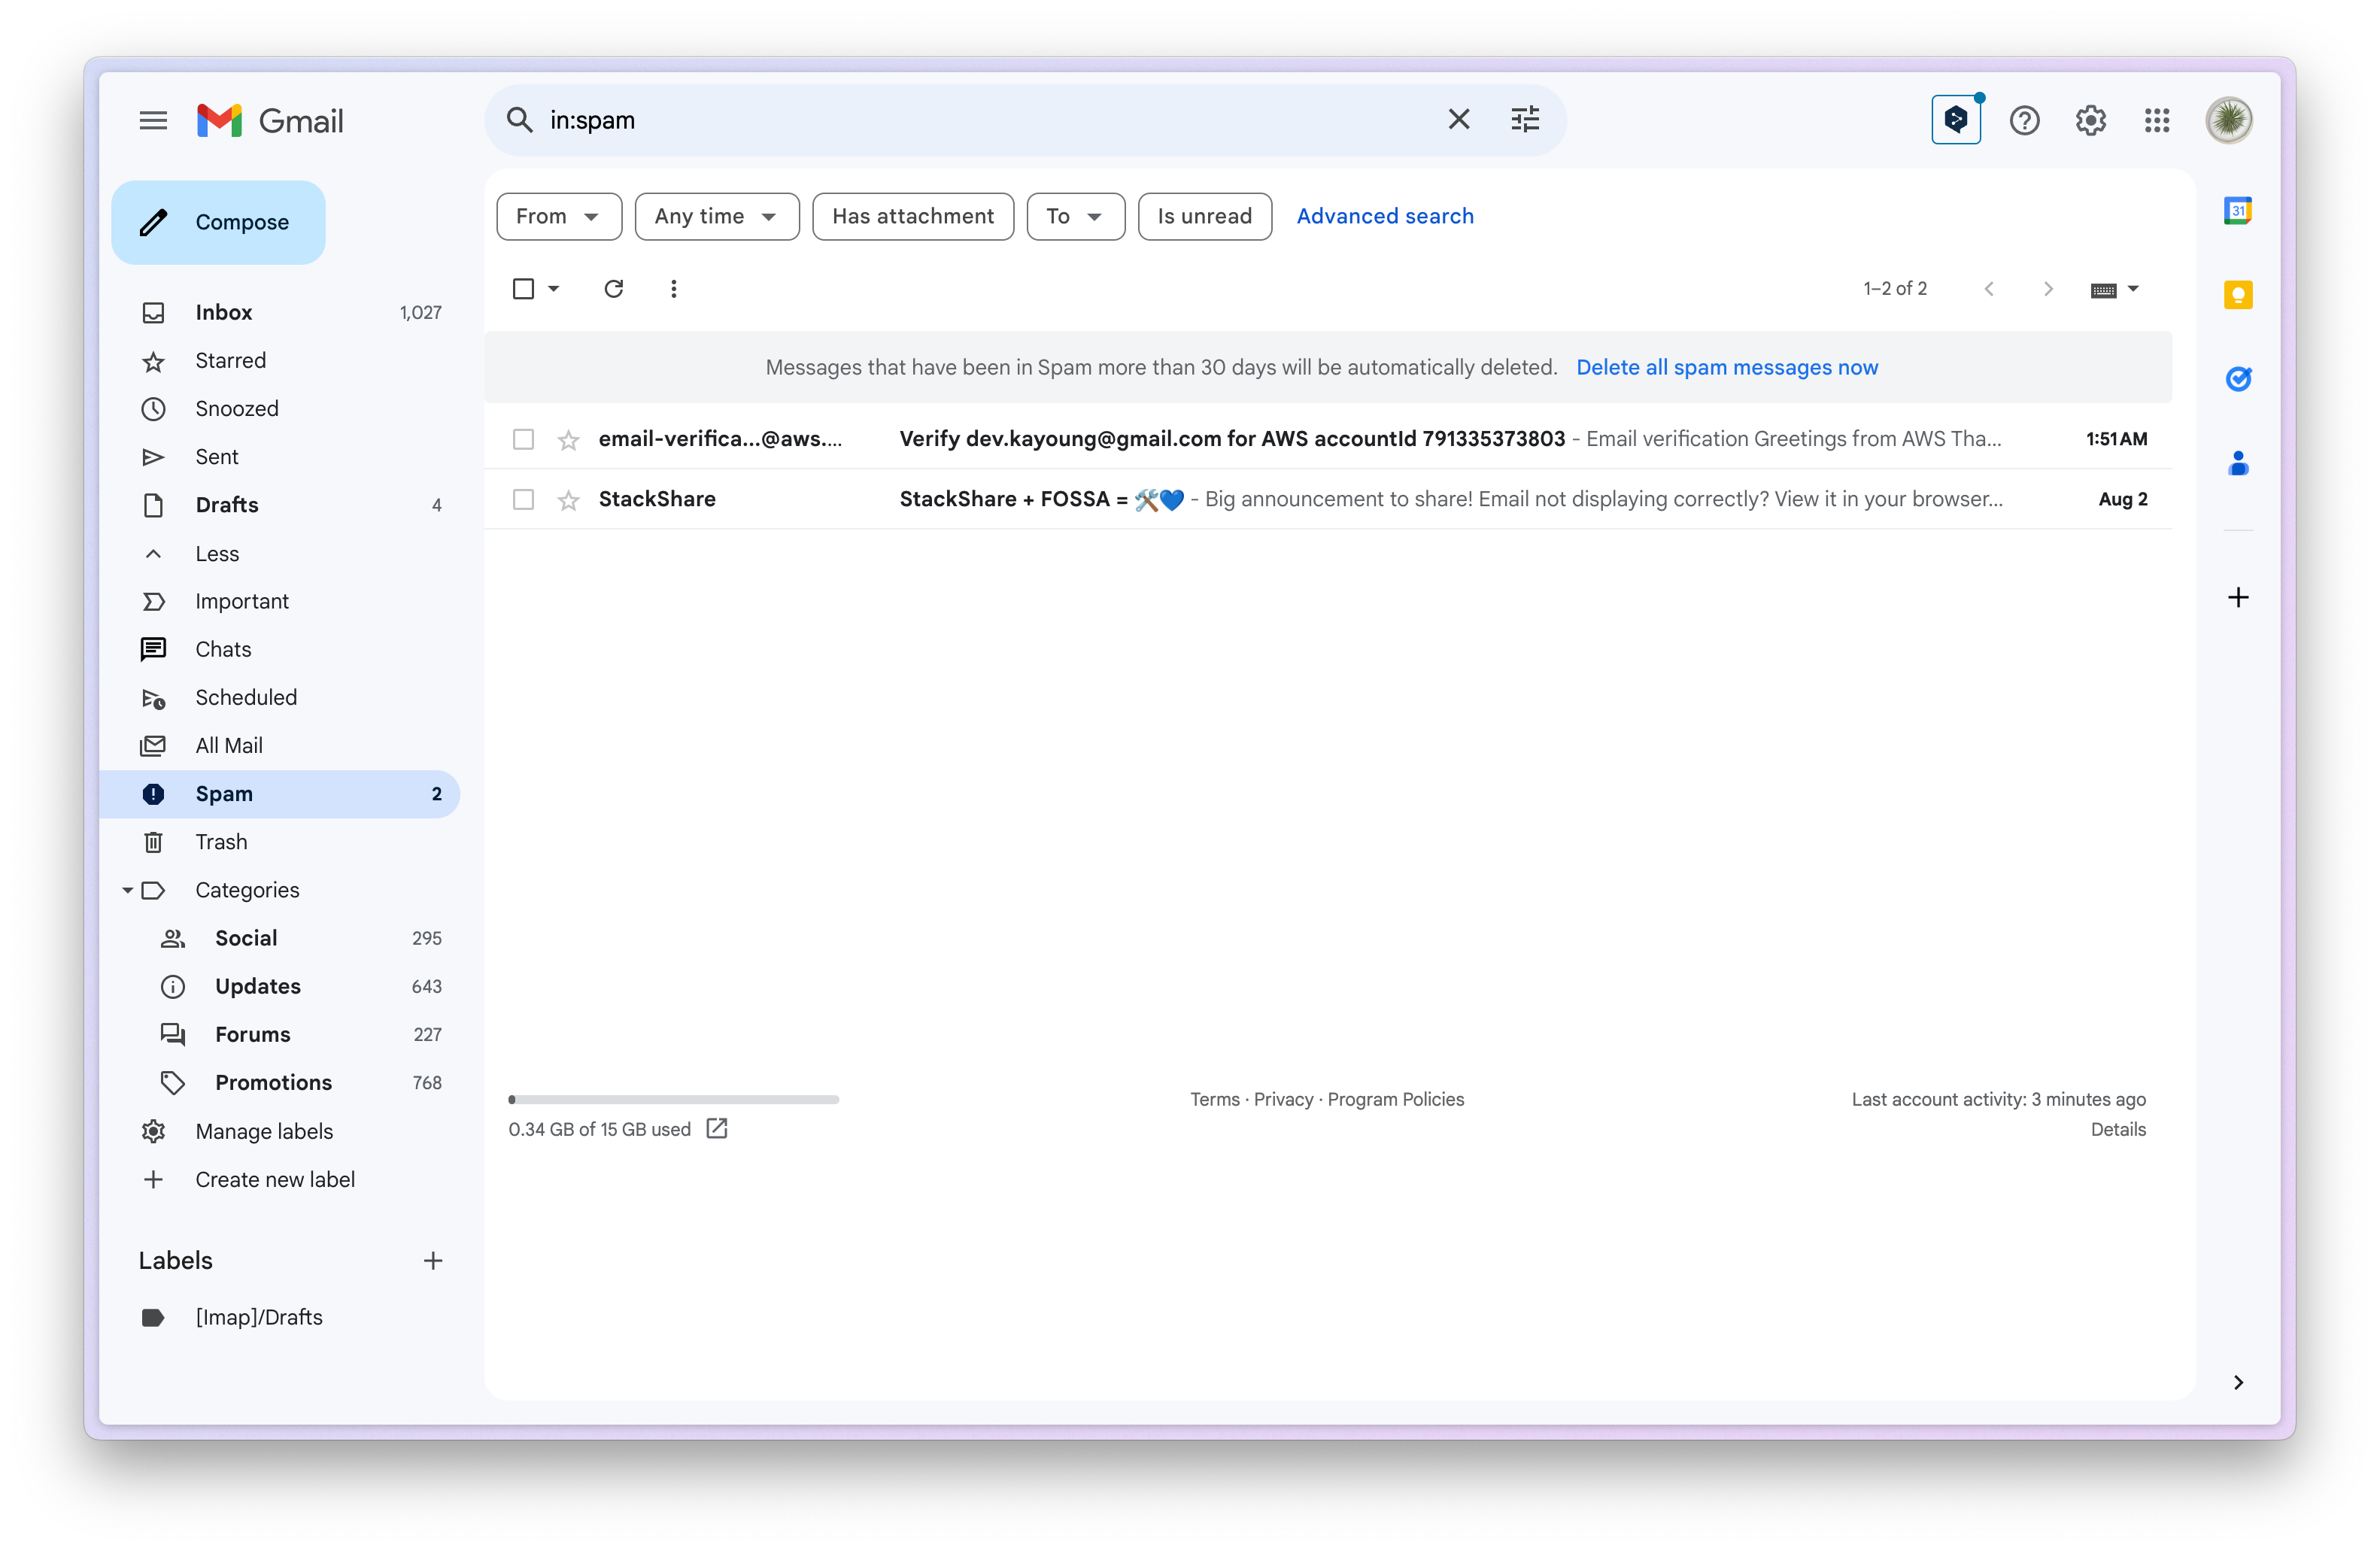Tick the StackShare email checkbox

pyautogui.click(x=523, y=499)
